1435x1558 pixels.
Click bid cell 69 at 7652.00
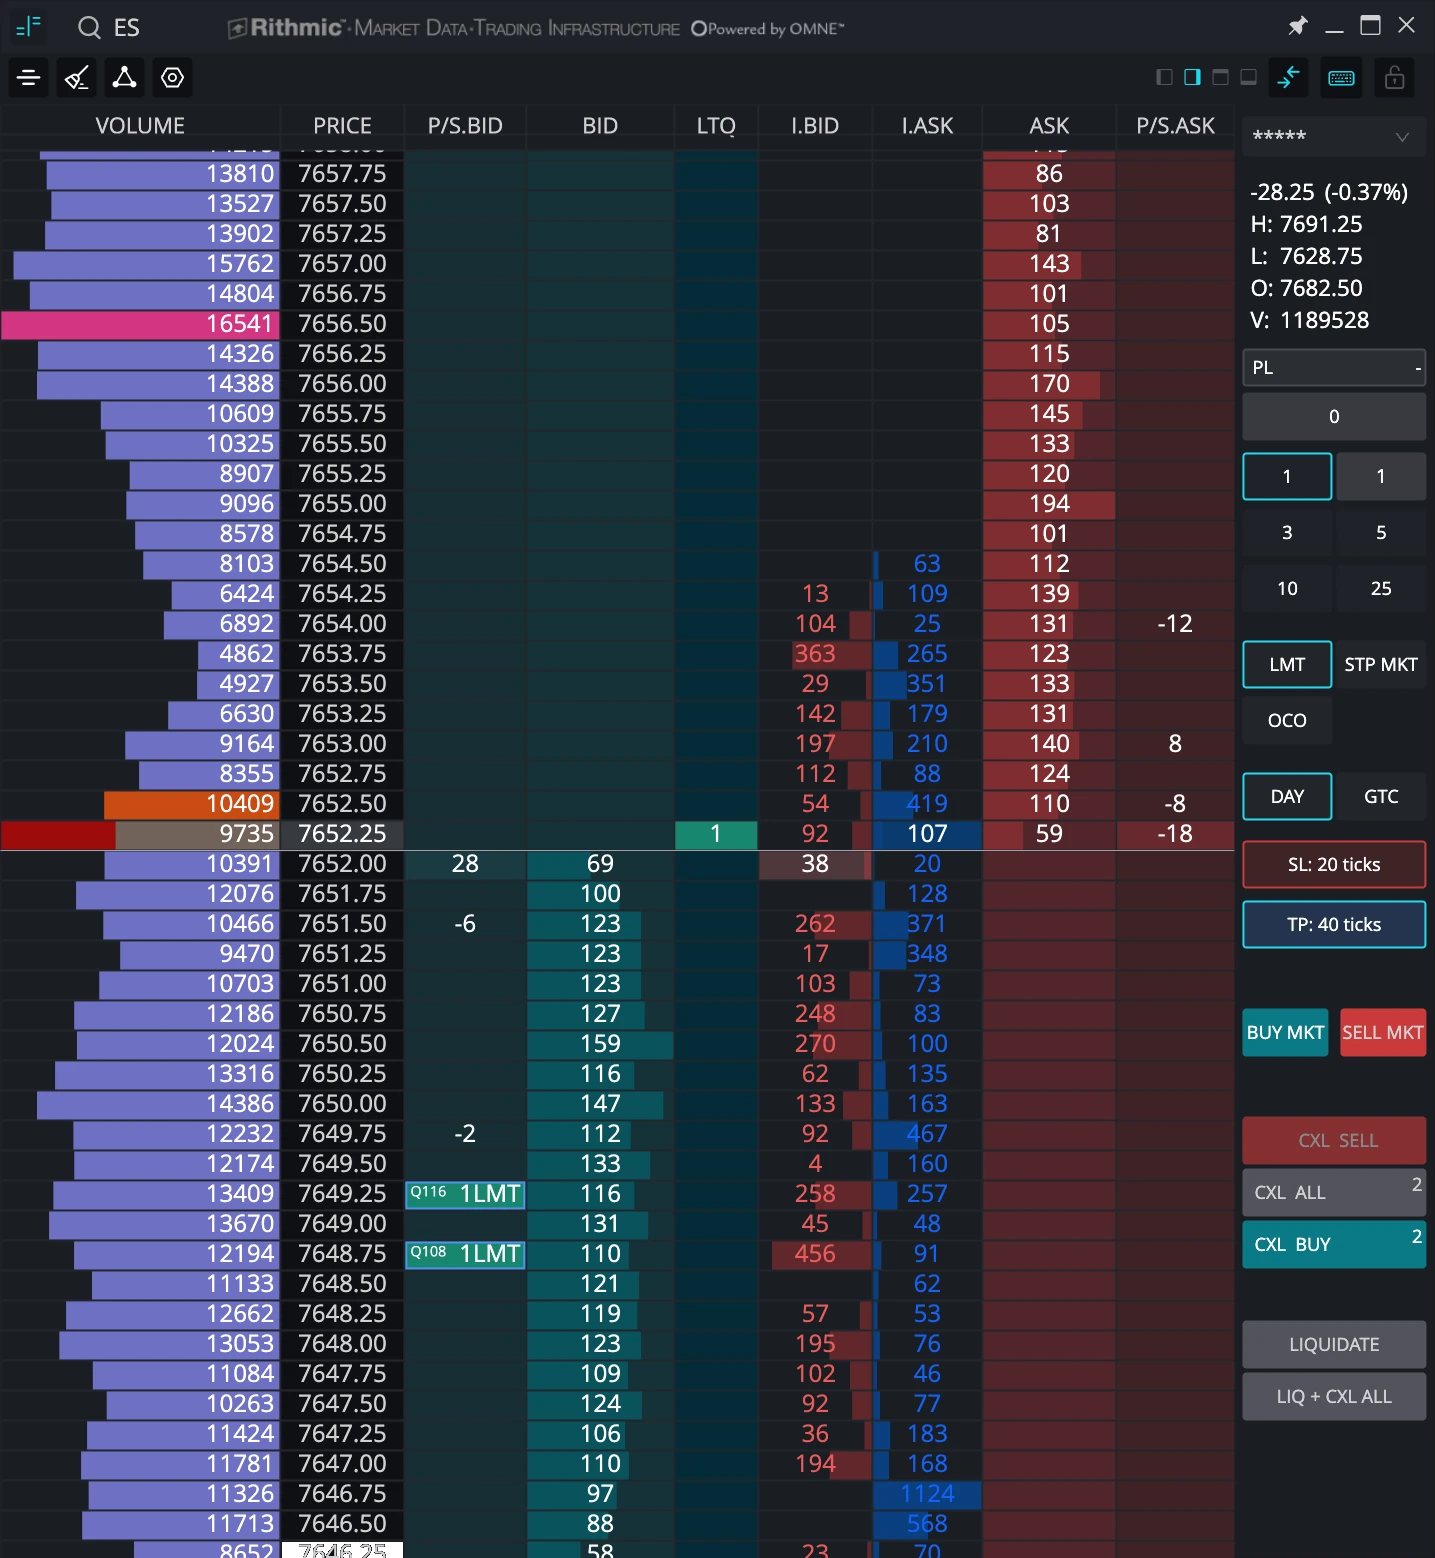600,864
